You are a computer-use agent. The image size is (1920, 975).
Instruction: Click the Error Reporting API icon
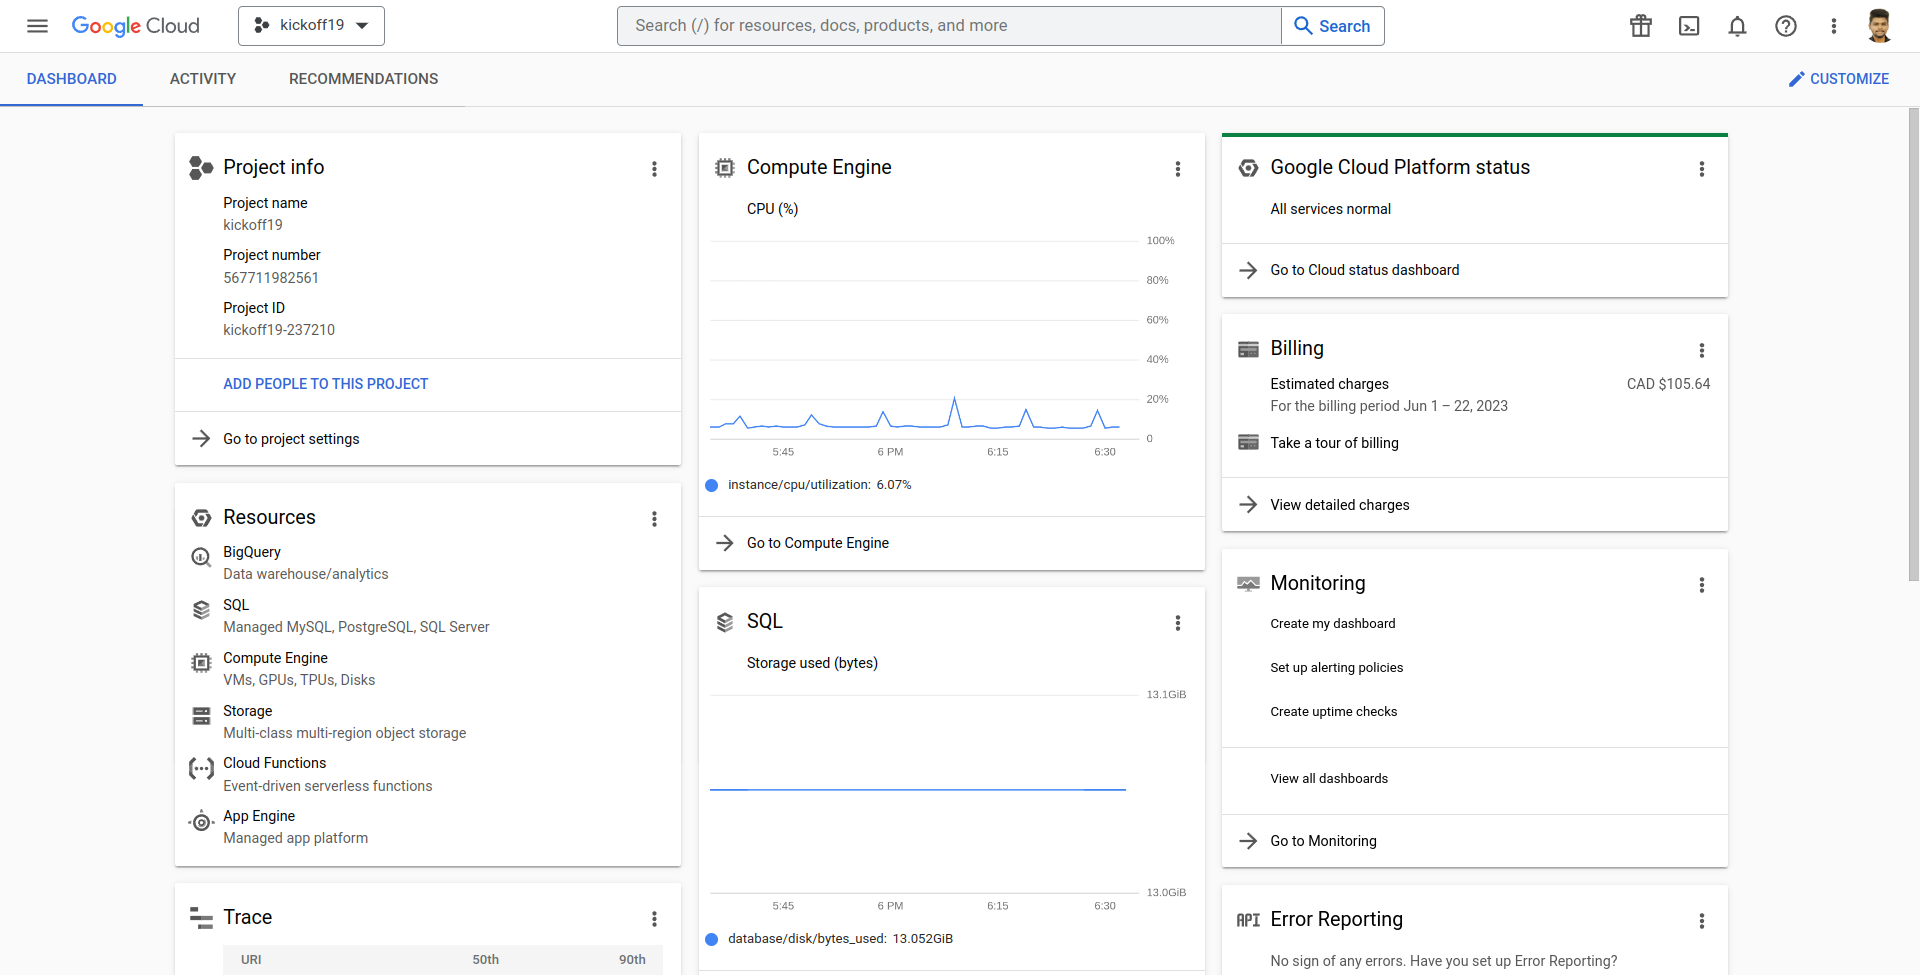[1248, 920]
